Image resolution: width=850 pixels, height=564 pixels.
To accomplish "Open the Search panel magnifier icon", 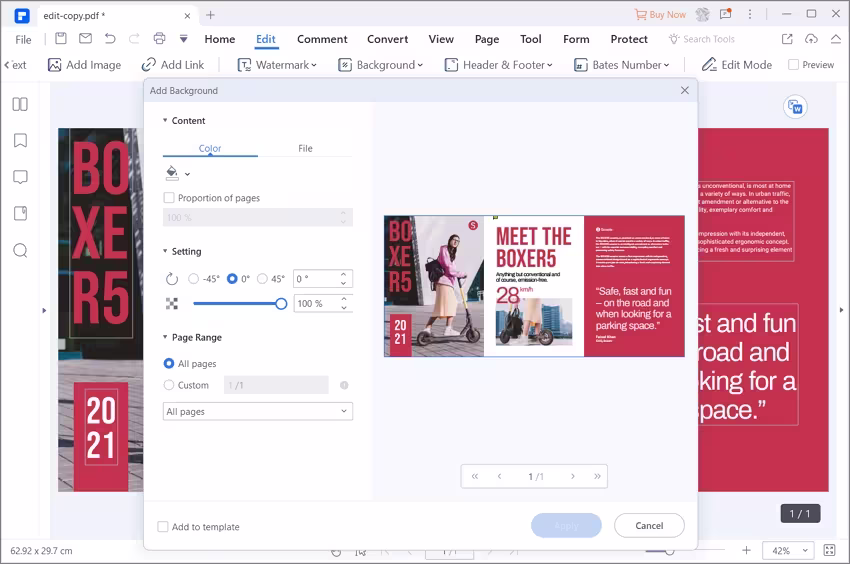I will coord(20,251).
